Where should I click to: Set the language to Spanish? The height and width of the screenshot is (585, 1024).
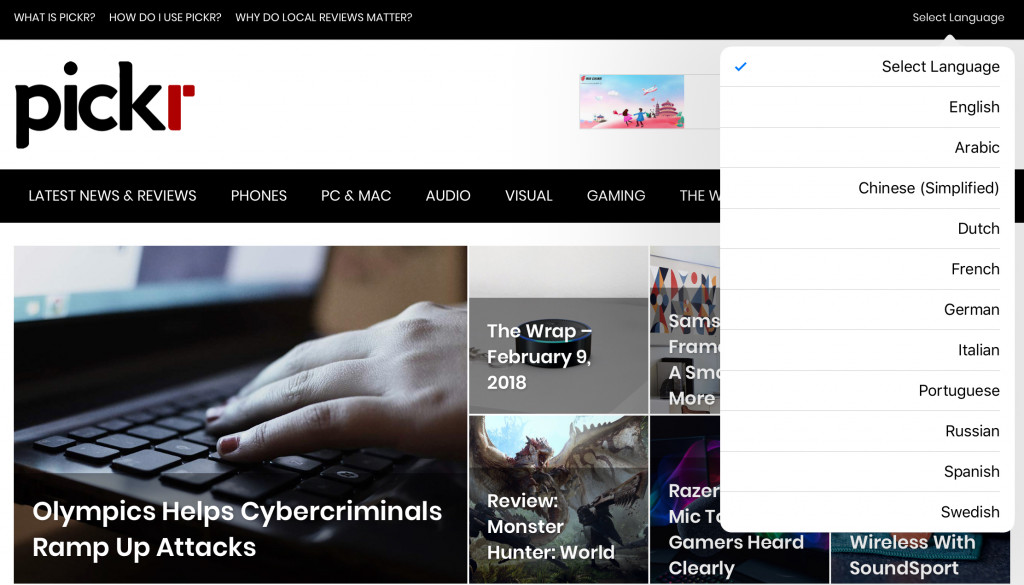[x=867, y=471]
